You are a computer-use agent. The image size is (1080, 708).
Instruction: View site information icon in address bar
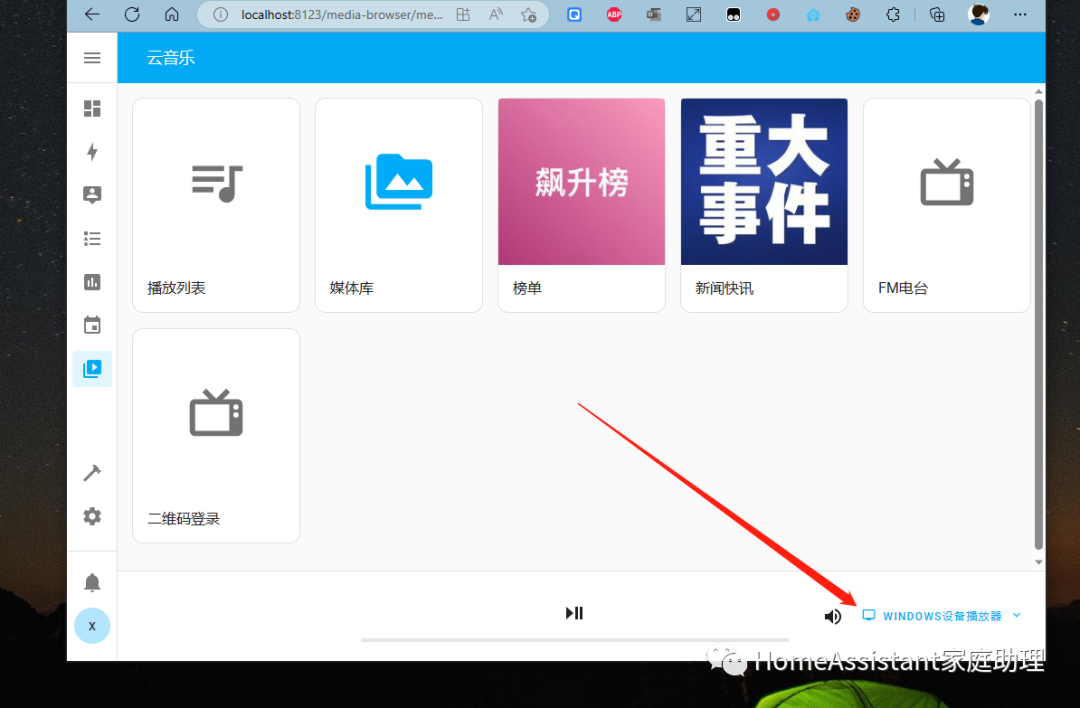coord(220,14)
